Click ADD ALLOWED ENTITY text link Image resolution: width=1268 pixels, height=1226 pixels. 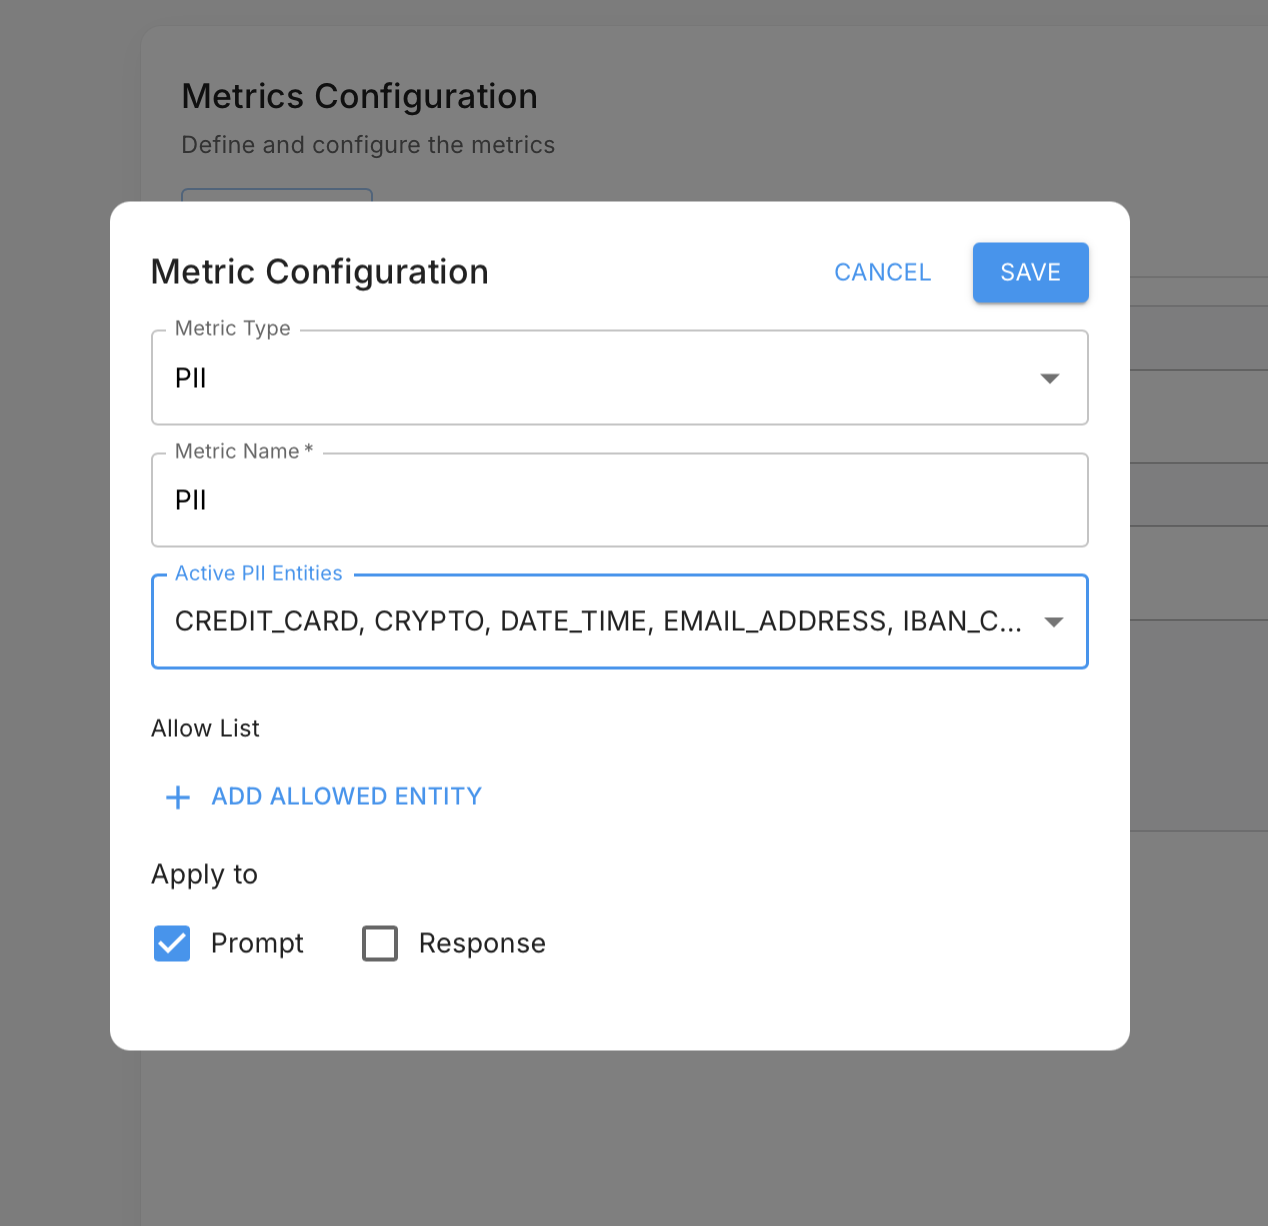pos(346,797)
